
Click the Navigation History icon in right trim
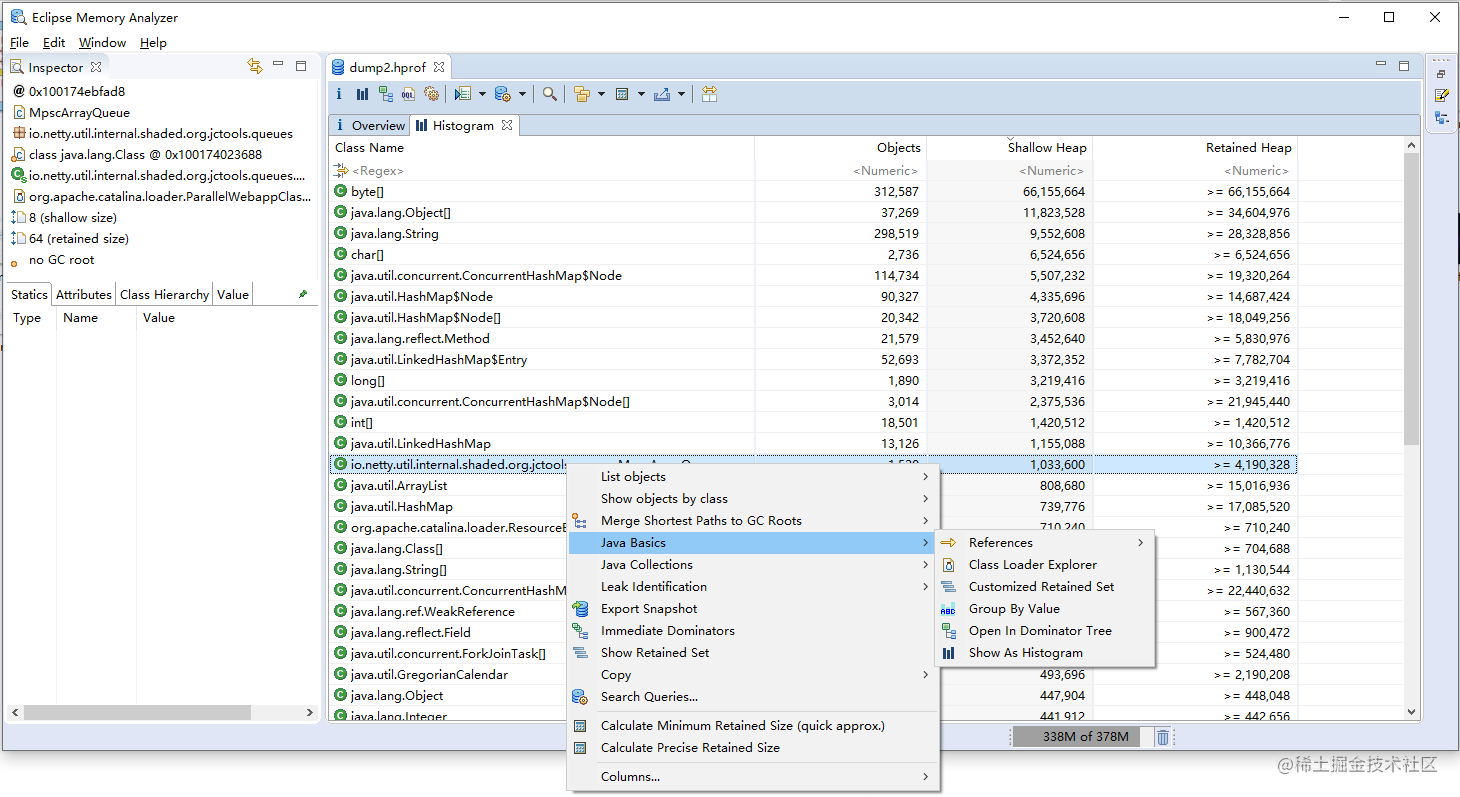[x=1441, y=118]
